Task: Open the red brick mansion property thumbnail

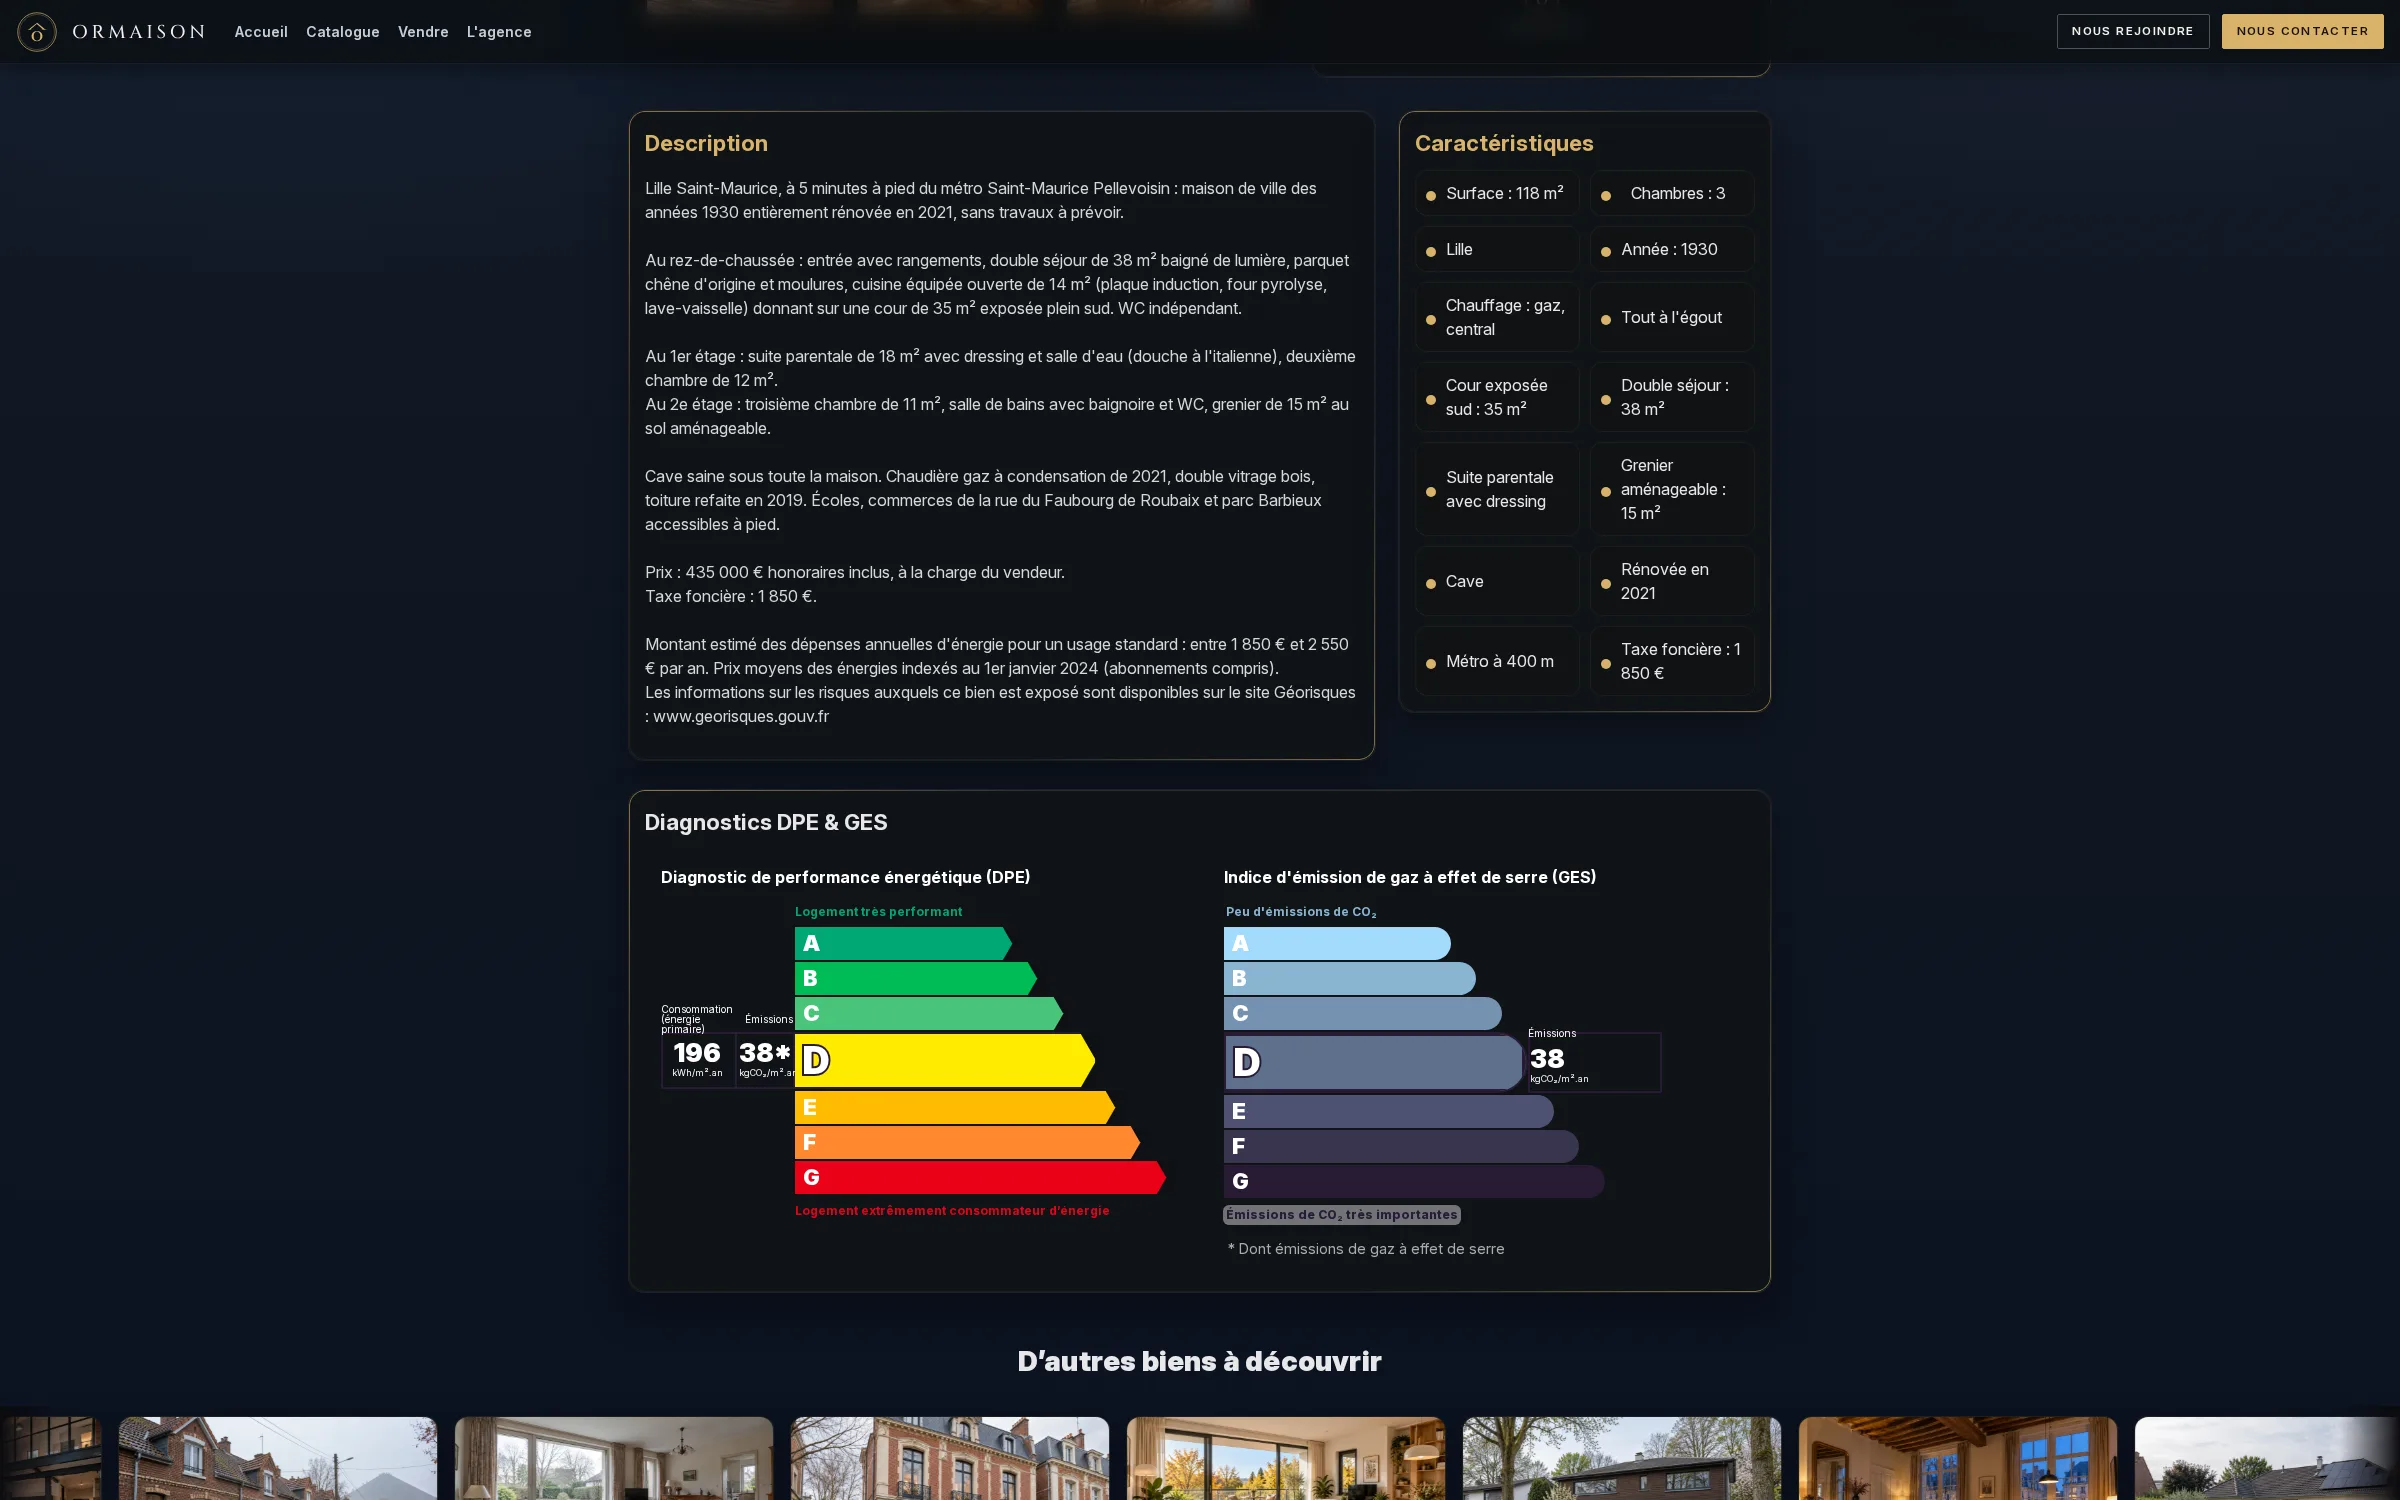Action: click(x=950, y=1458)
